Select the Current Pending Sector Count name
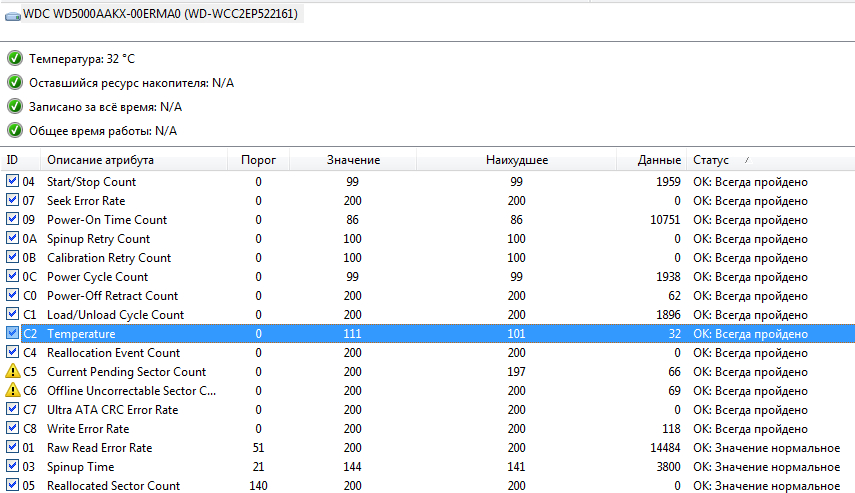Viewport: 855px width, 493px height. (127, 372)
